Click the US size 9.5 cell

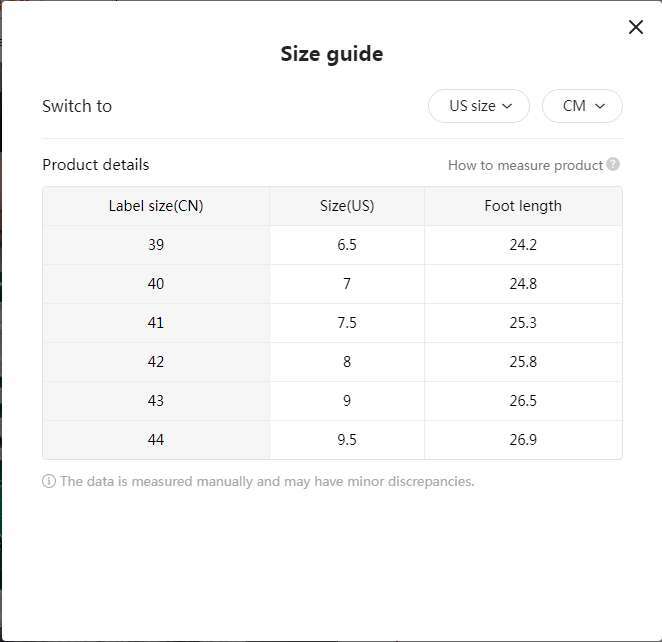coord(347,440)
